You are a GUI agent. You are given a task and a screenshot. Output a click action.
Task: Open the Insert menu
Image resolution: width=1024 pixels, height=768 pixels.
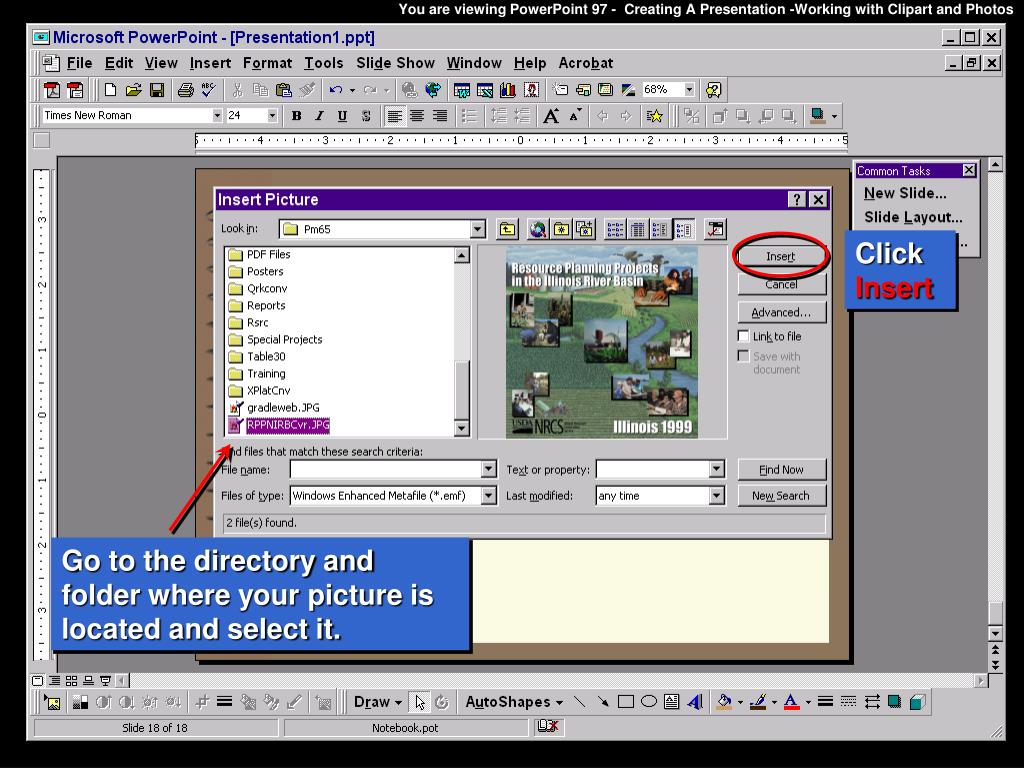point(210,63)
